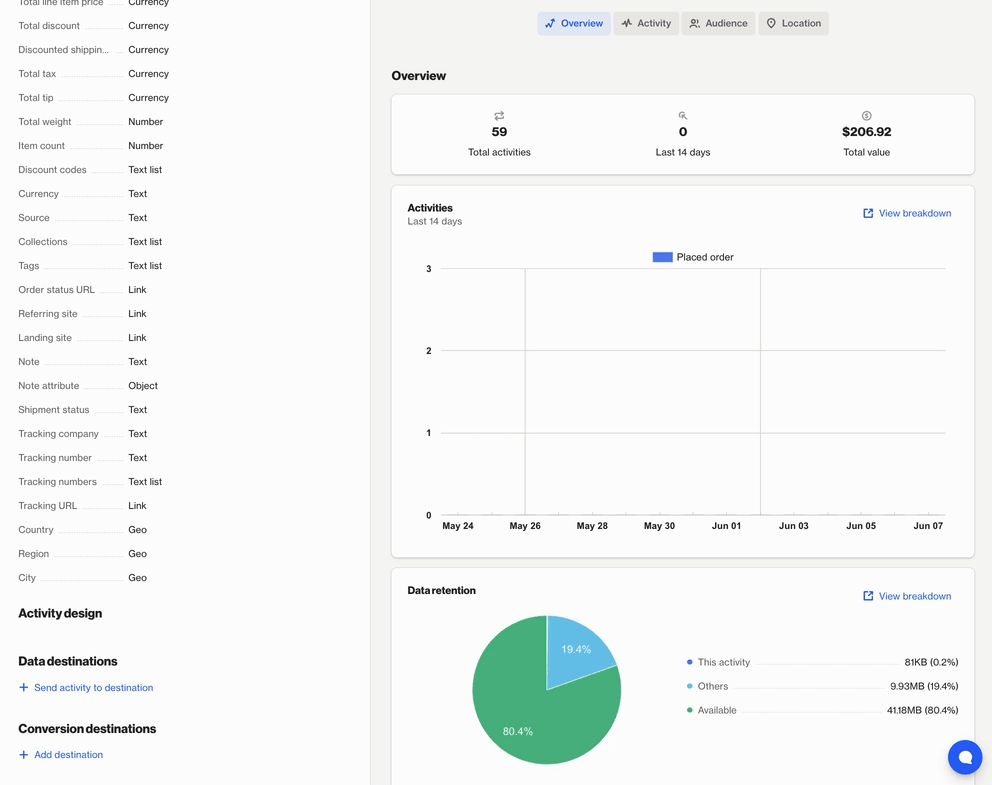Click the Tracking numbers field row

point(90,483)
